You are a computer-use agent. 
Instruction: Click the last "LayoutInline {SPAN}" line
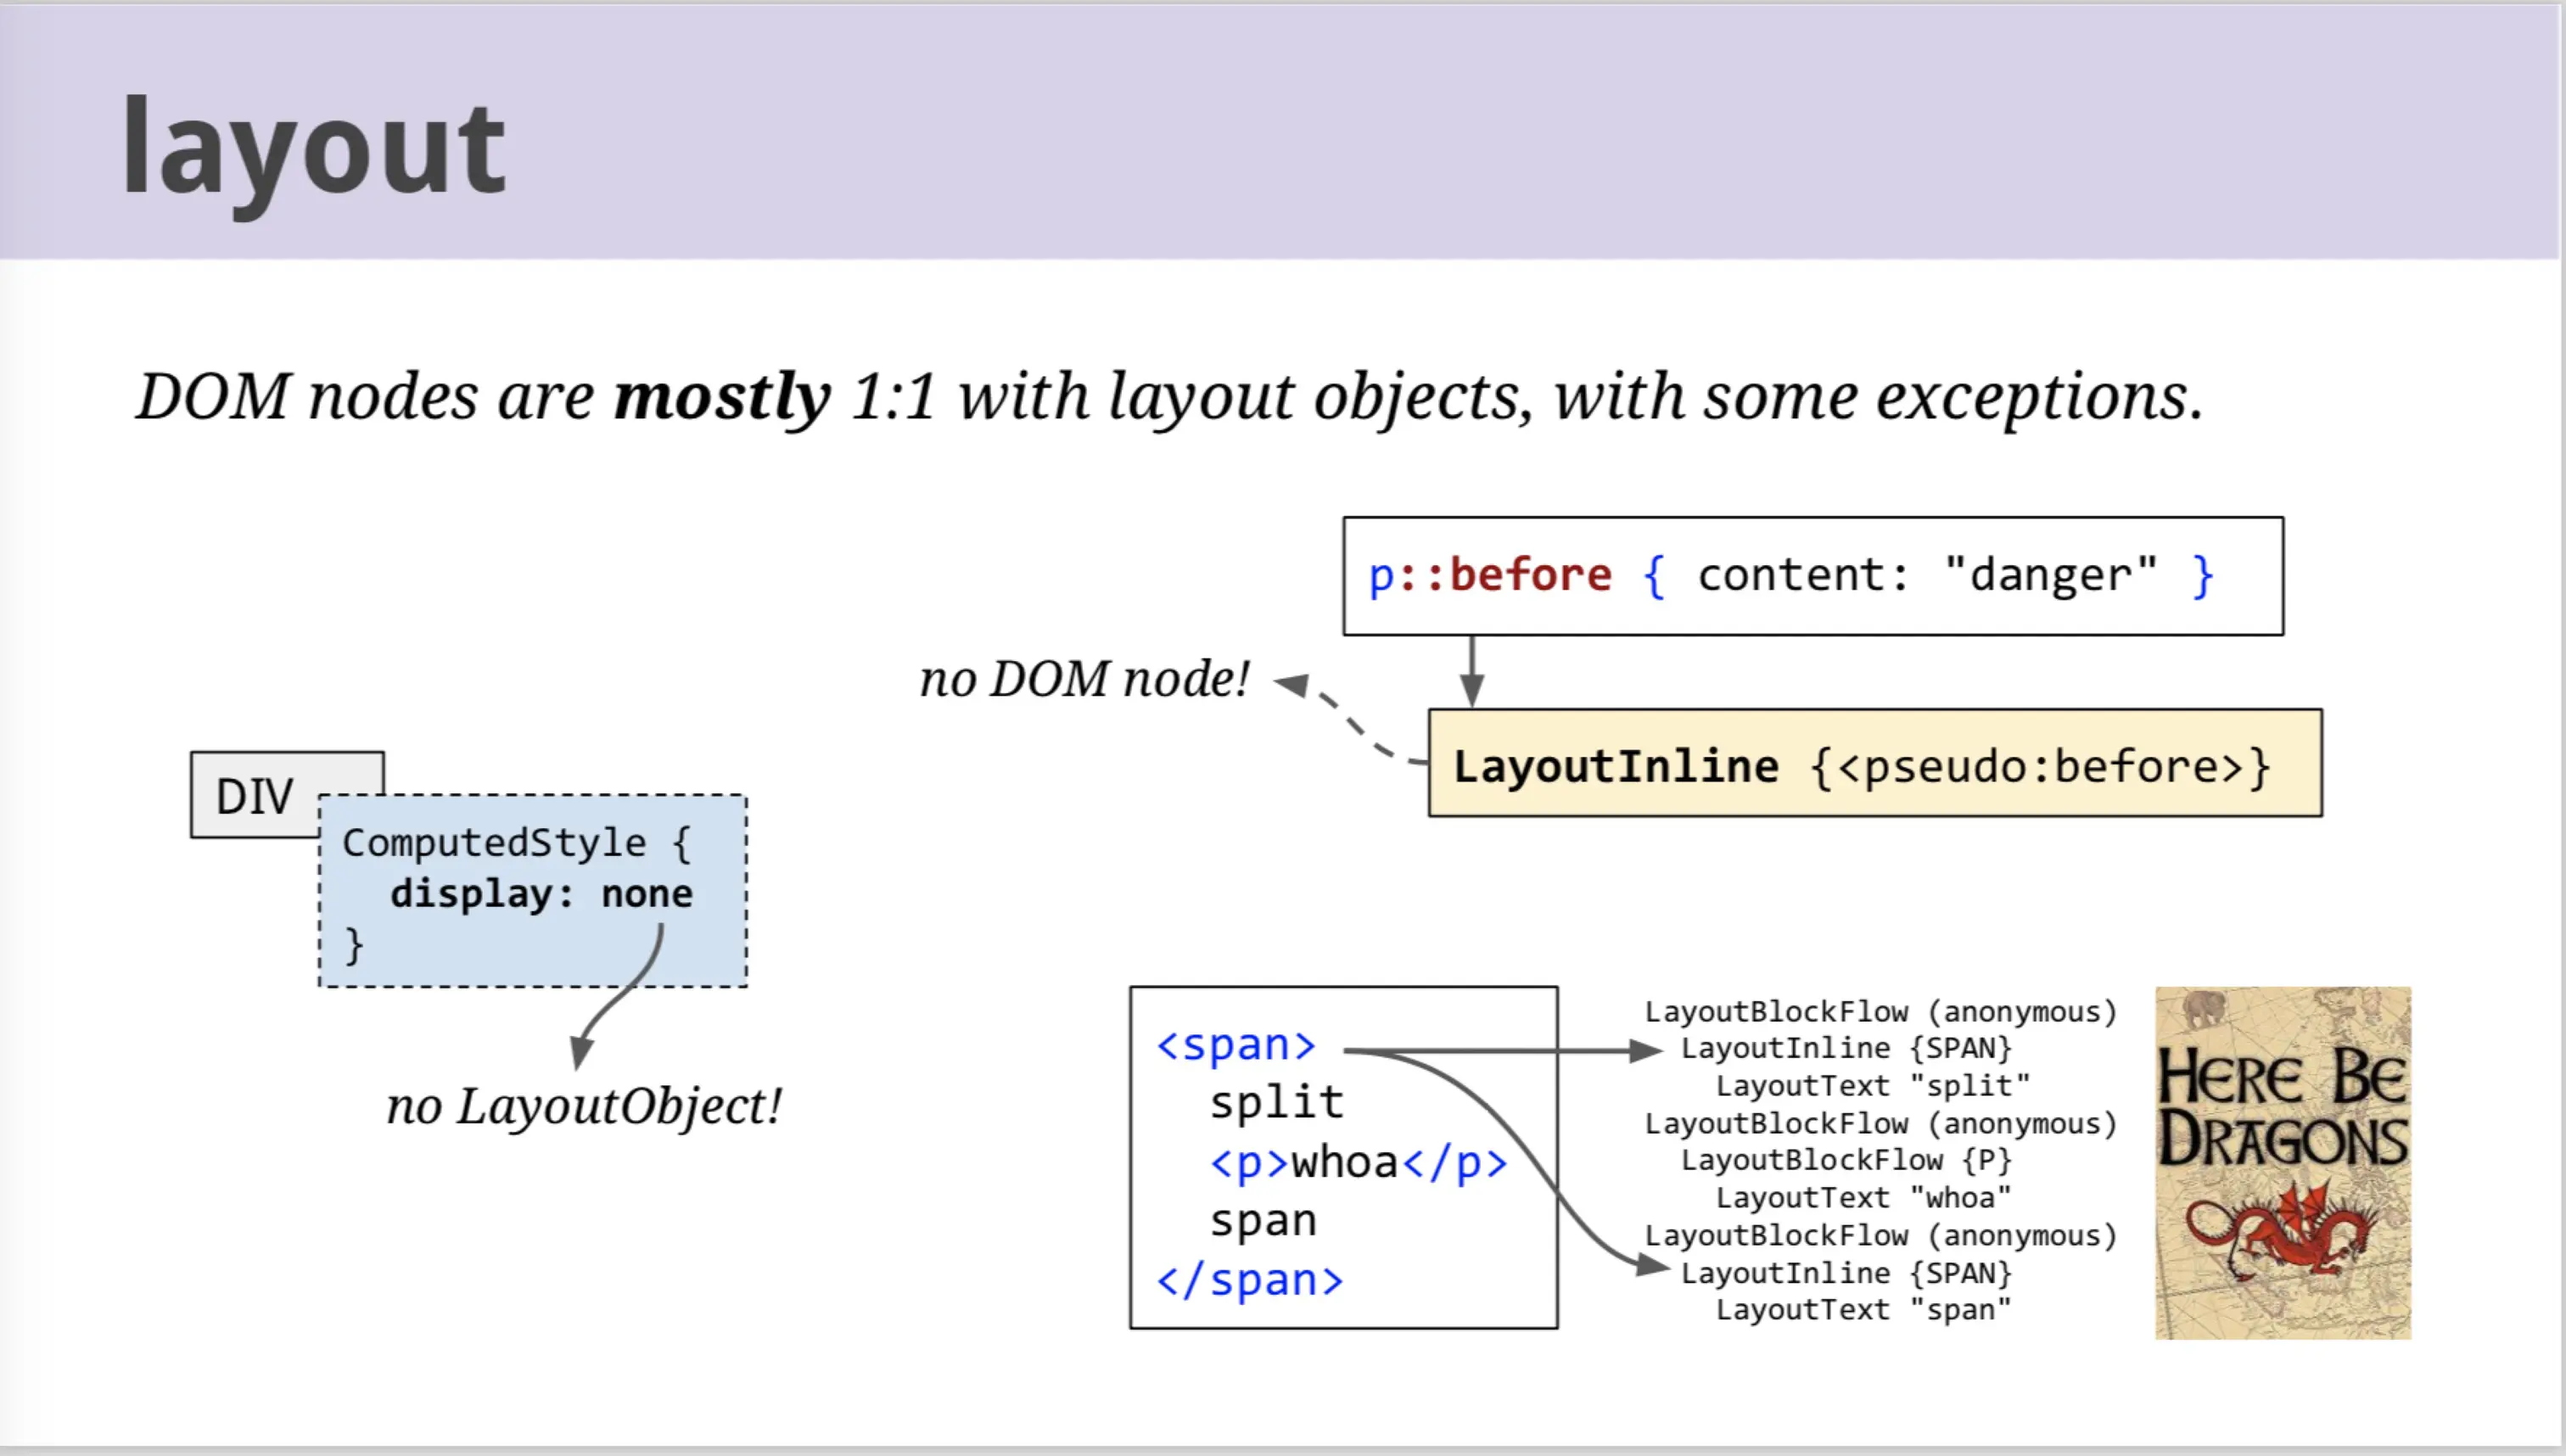coord(1846,1274)
